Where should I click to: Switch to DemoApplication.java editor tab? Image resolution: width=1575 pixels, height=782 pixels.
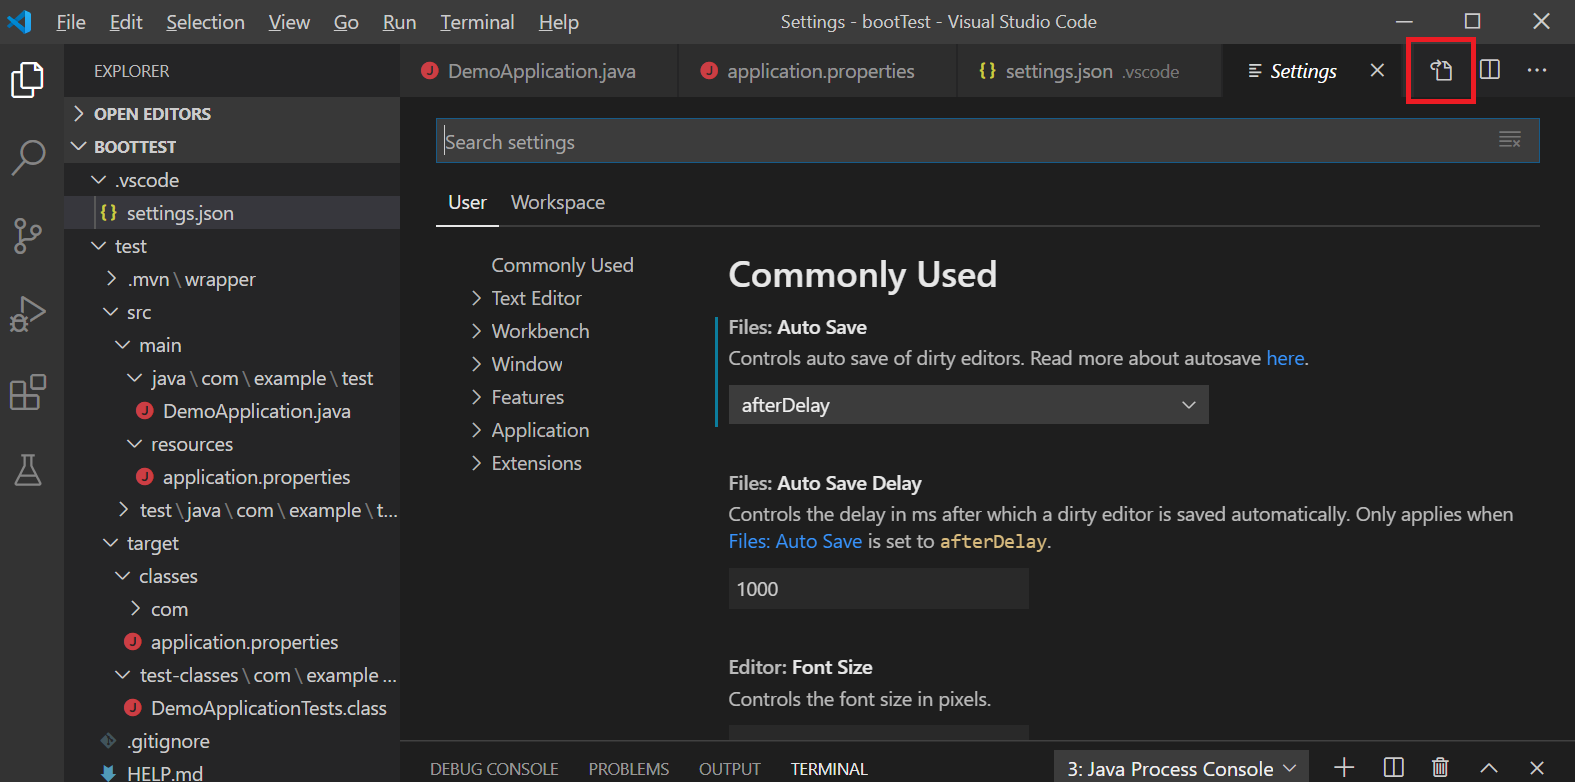tap(539, 71)
